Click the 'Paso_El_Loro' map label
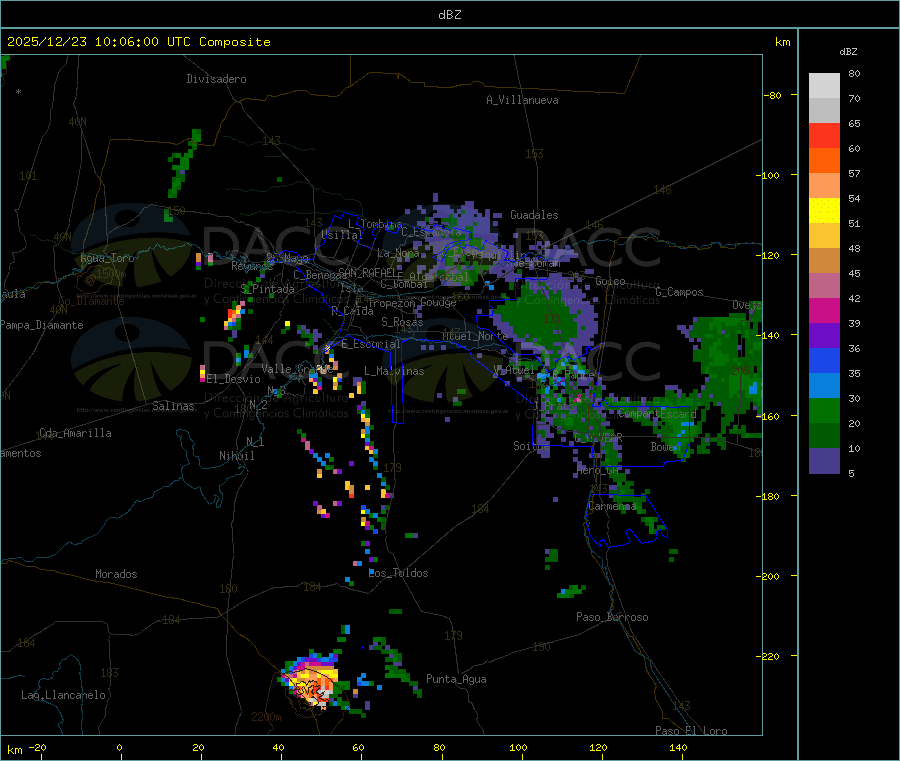The height and width of the screenshot is (761, 900). (x=691, y=731)
